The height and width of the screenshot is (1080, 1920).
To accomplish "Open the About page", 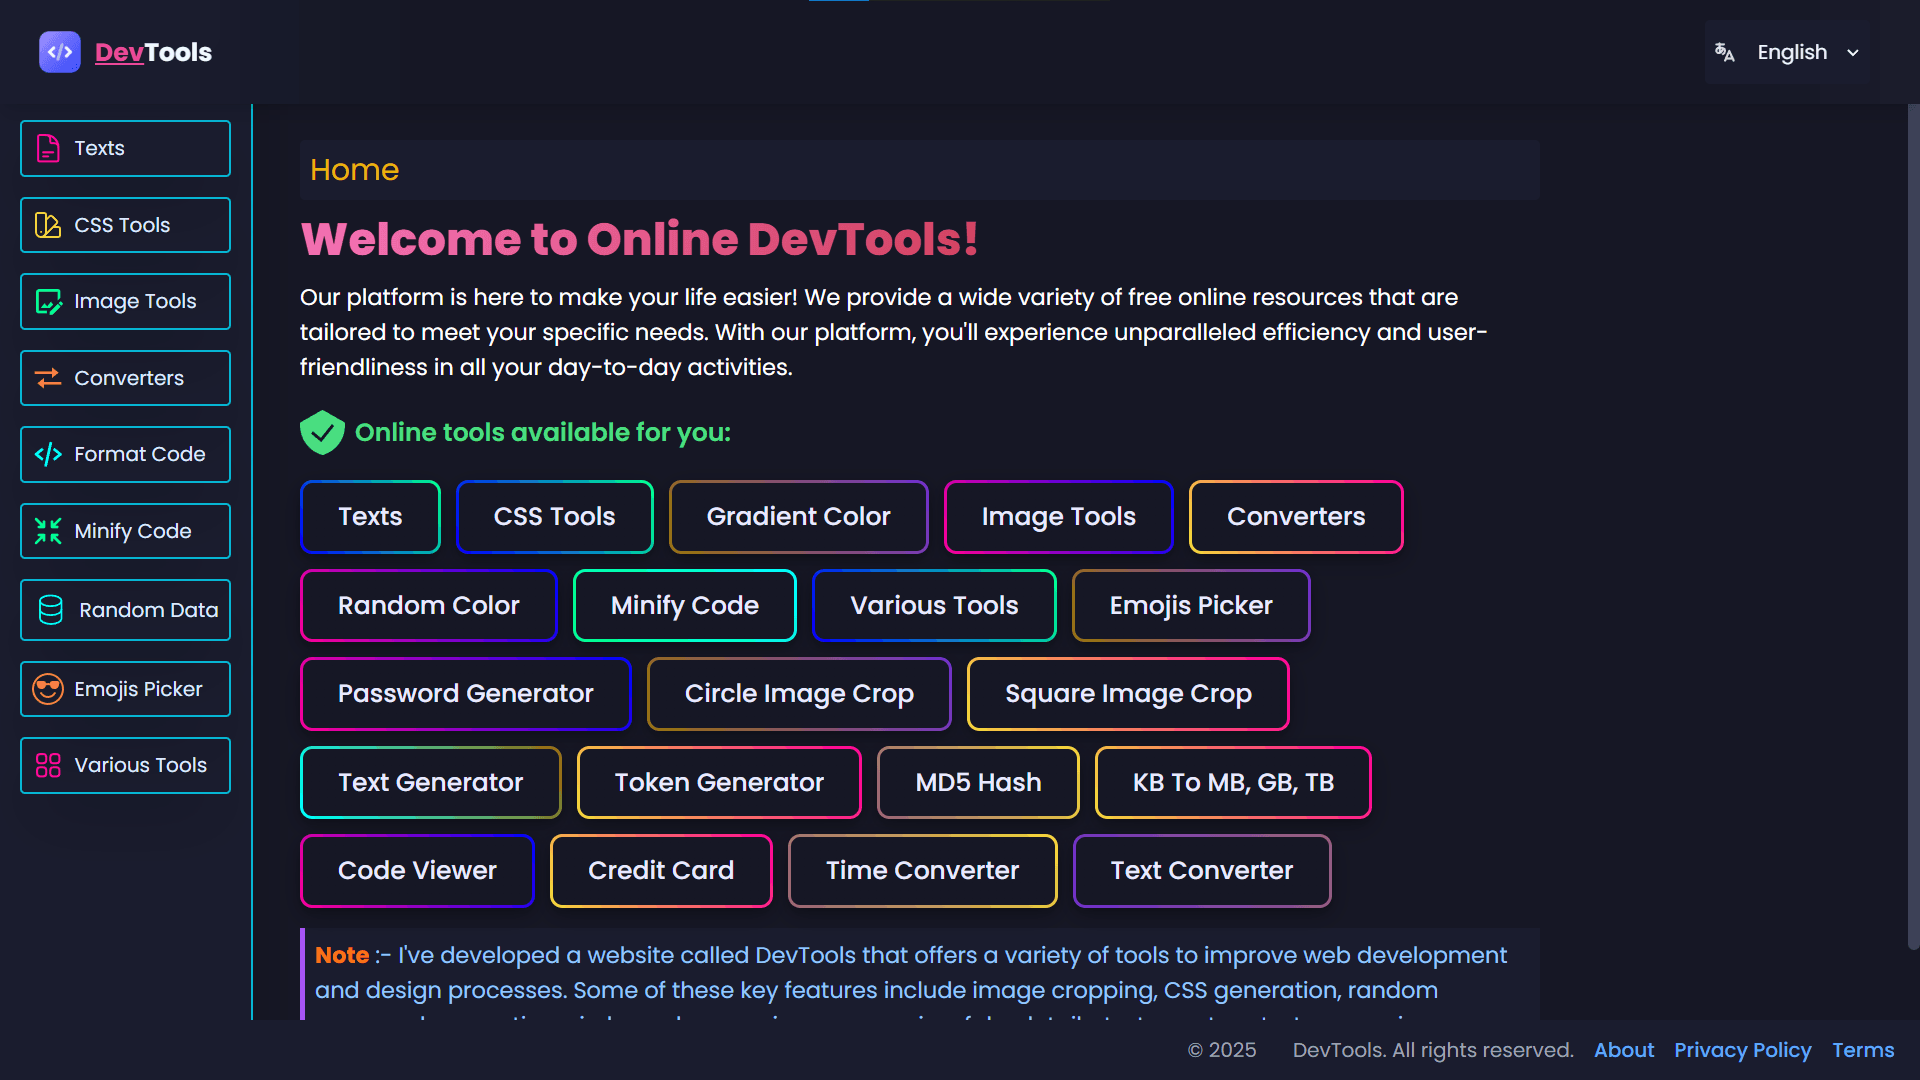I will 1623,1050.
